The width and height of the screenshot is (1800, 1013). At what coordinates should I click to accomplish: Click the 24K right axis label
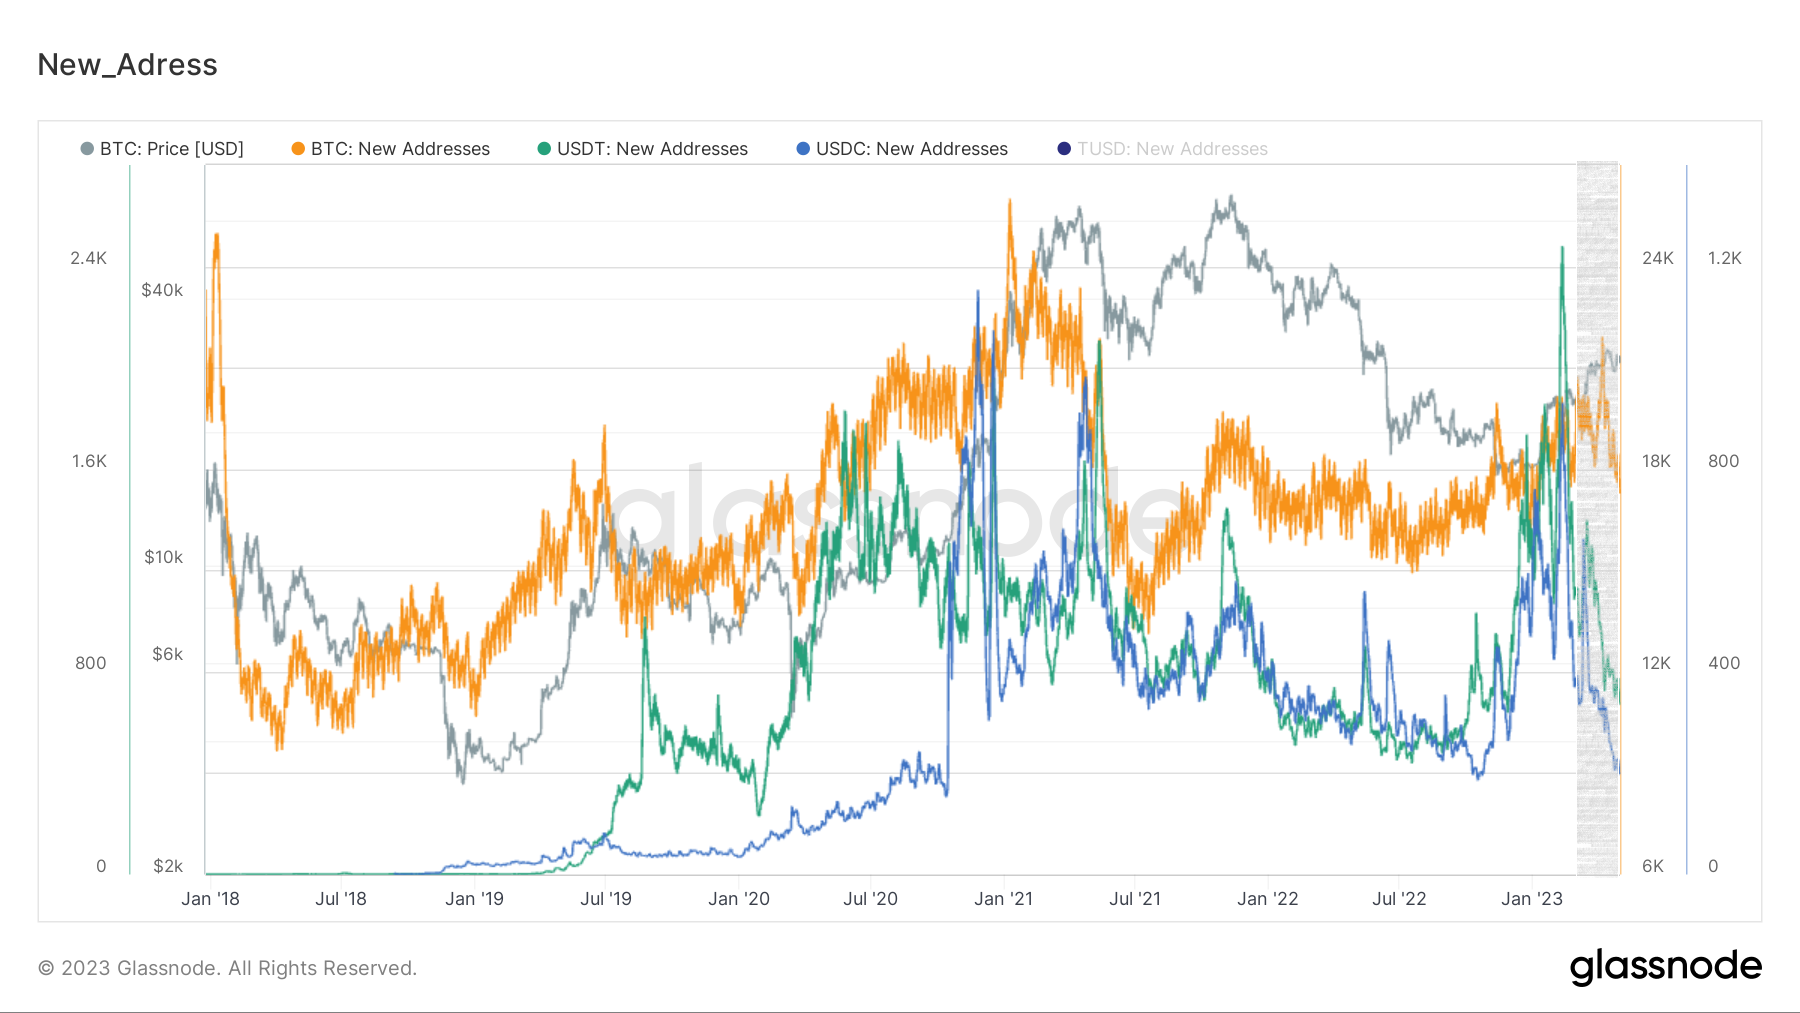1657,258
